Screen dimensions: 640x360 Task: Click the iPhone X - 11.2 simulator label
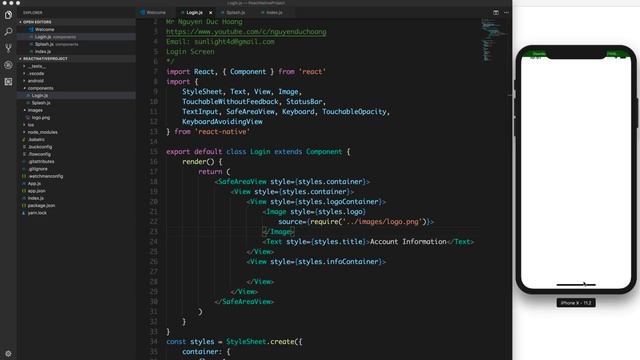[576, 303]
